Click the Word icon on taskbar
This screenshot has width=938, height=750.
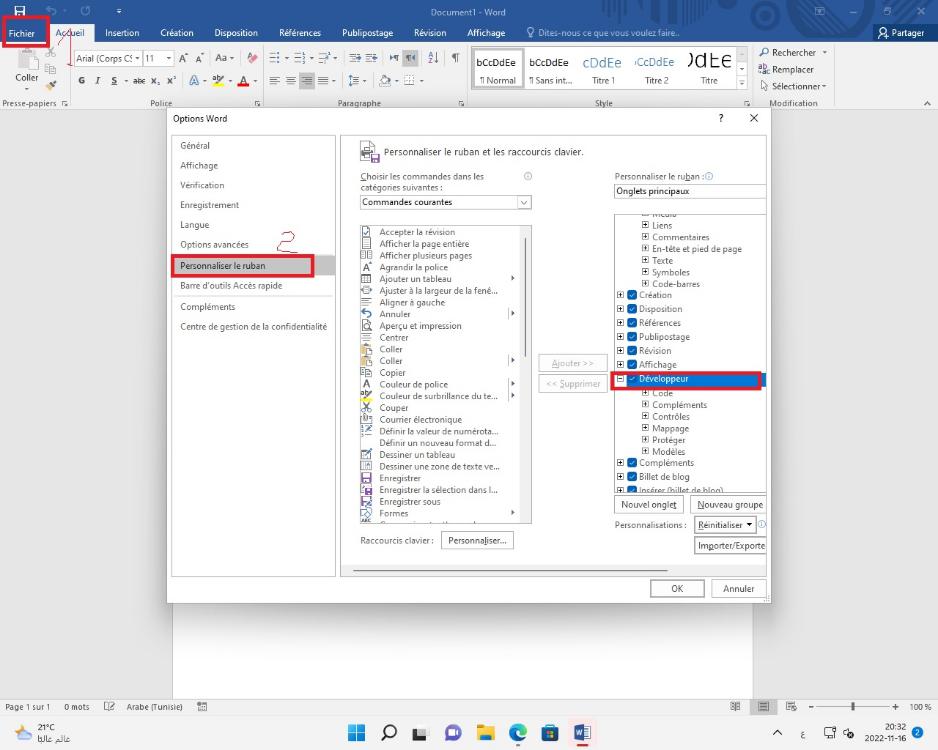pos(582,732)
